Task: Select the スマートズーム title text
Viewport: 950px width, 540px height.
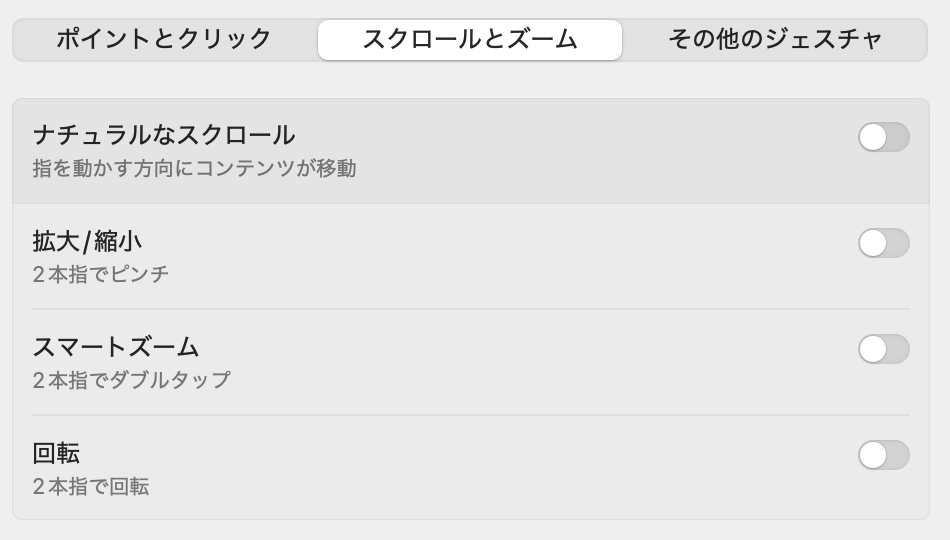Action: pos(116,347)
